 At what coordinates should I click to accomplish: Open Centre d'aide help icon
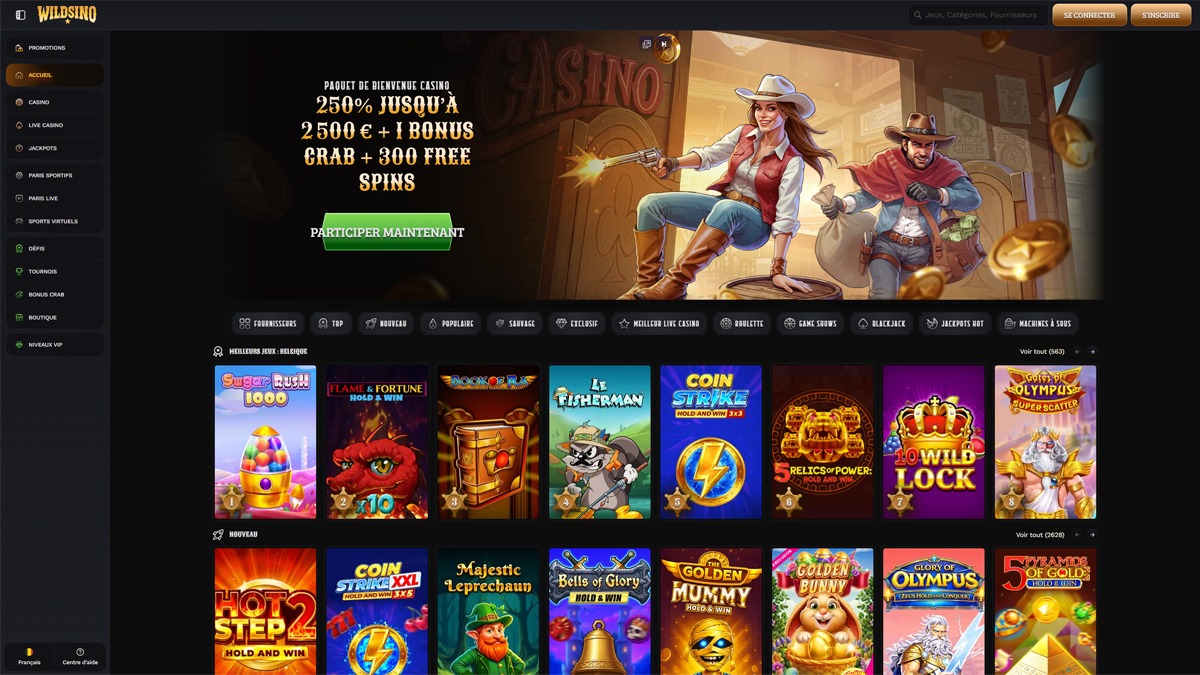coord(80,657)
